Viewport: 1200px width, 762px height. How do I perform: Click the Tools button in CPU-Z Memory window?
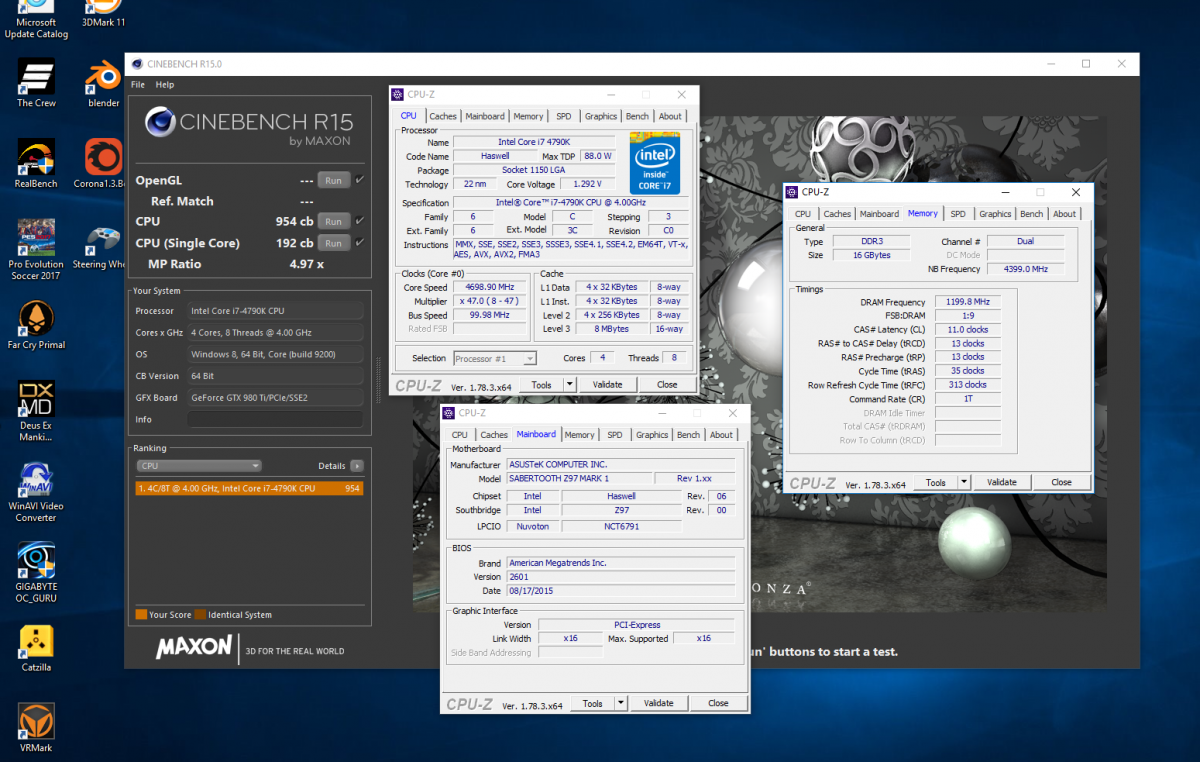(936, 482)
